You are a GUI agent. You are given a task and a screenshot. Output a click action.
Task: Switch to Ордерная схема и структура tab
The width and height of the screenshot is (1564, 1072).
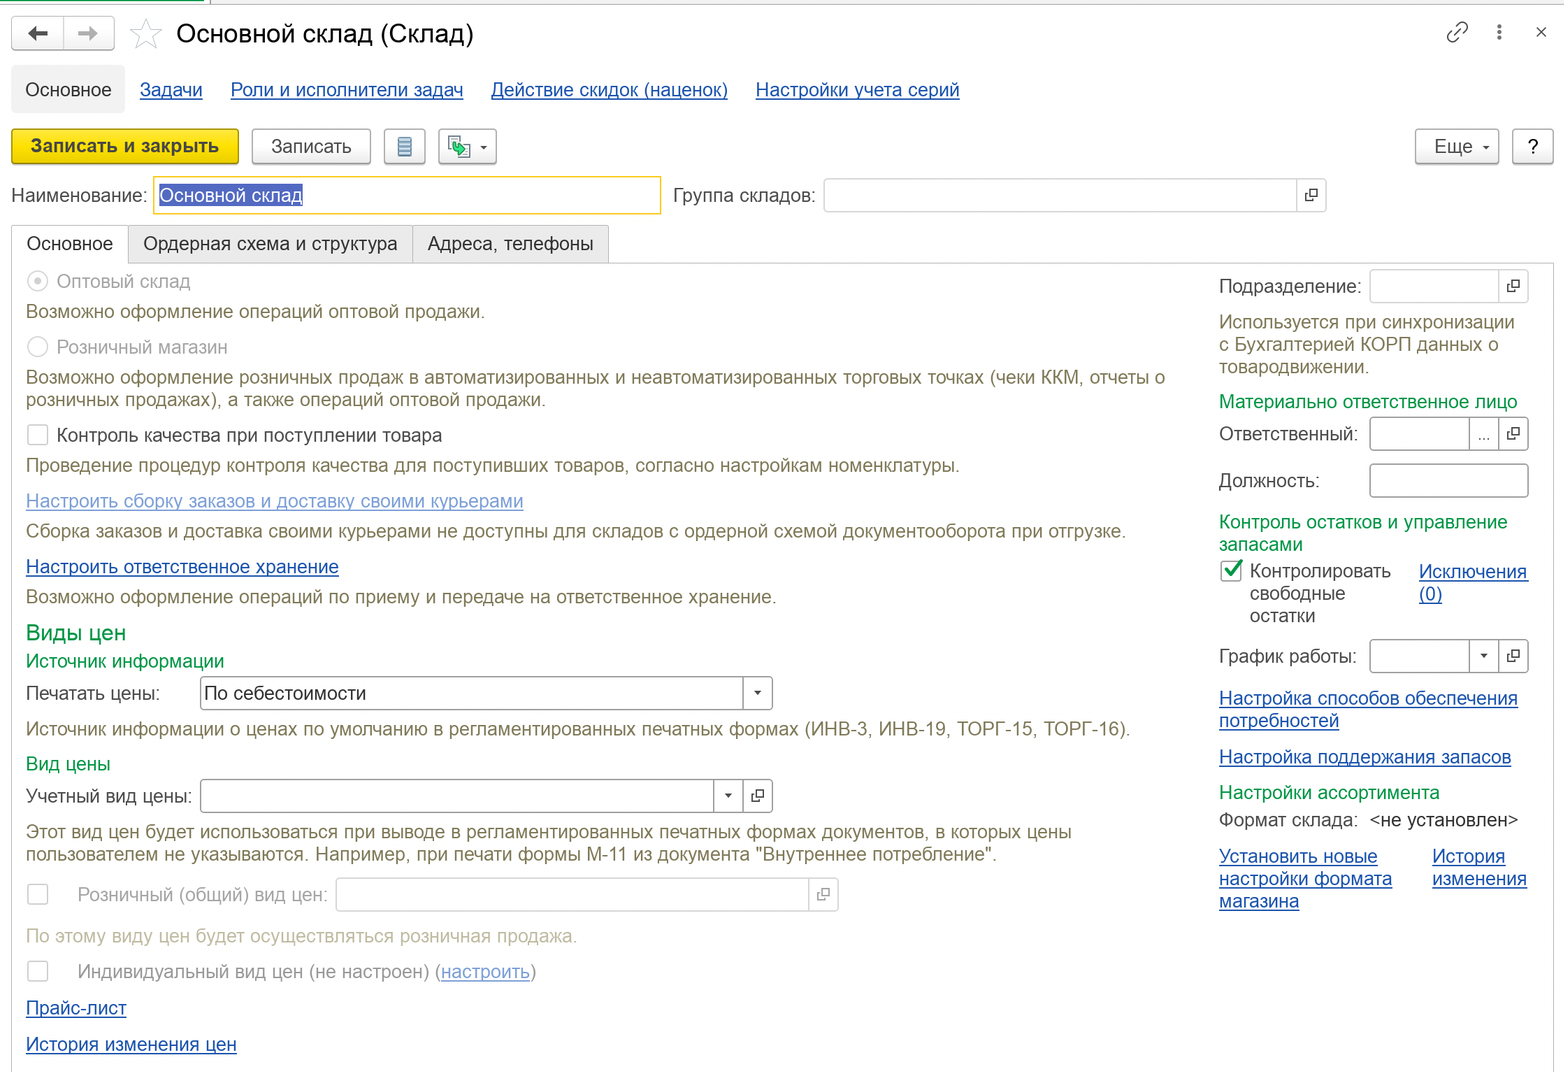click(x=270, y=244)
